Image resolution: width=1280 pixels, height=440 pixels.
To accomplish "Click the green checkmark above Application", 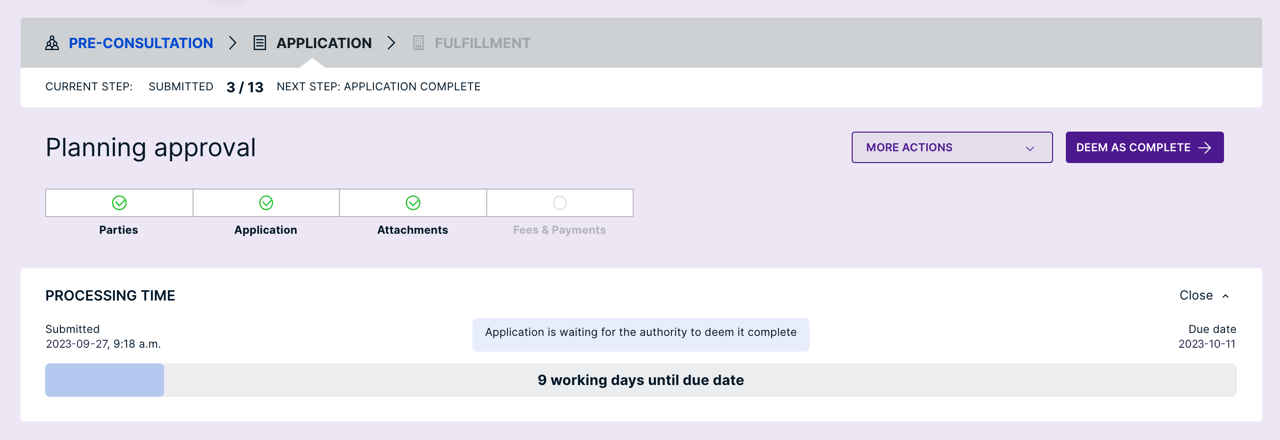I will pyautogui.click(x=266, y=203).
